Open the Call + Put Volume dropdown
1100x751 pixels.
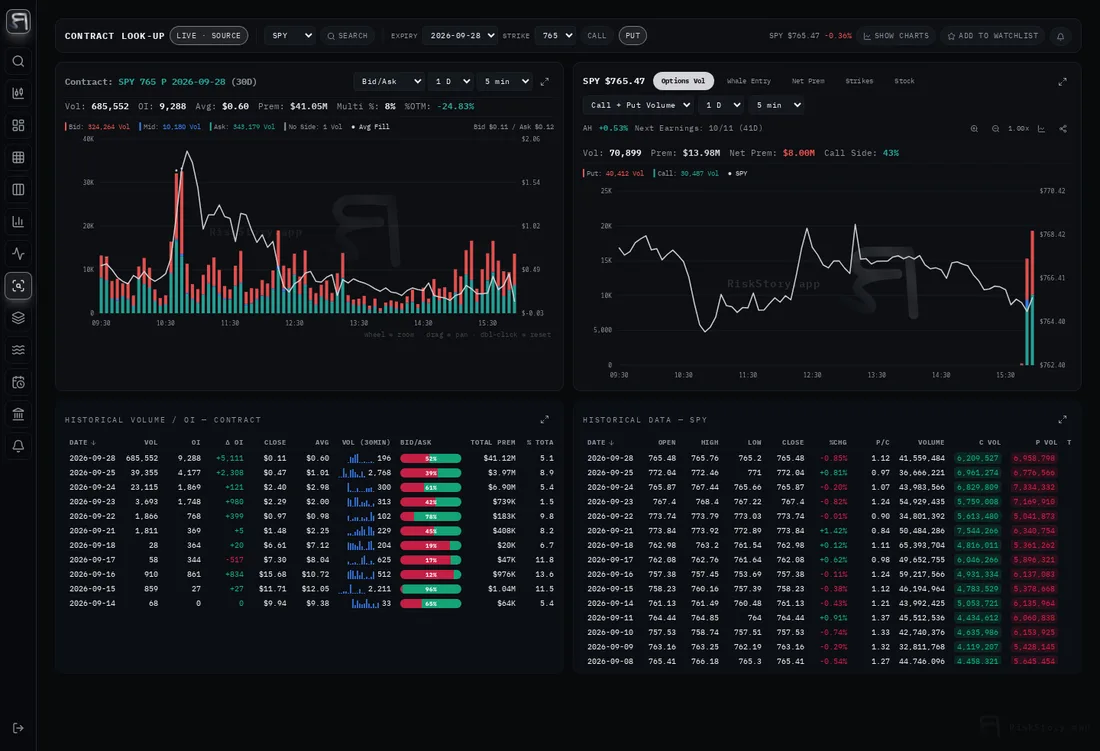pos(638,105)
